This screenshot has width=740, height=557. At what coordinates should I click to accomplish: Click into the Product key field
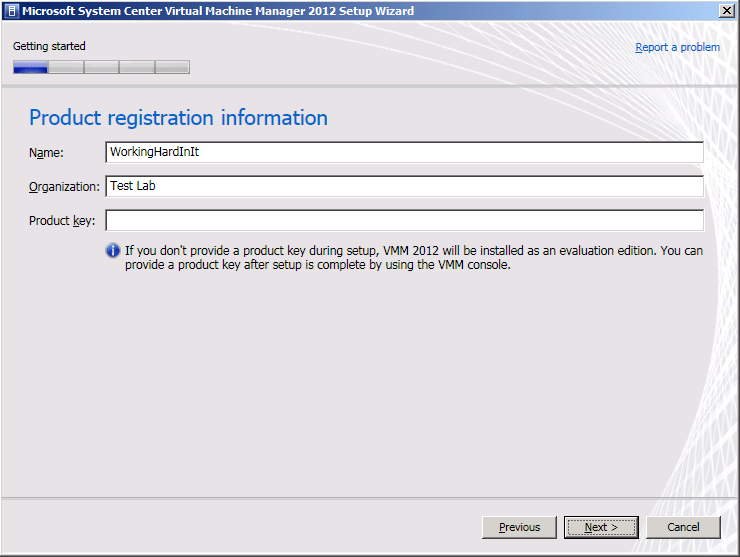(x=404, y=220)
